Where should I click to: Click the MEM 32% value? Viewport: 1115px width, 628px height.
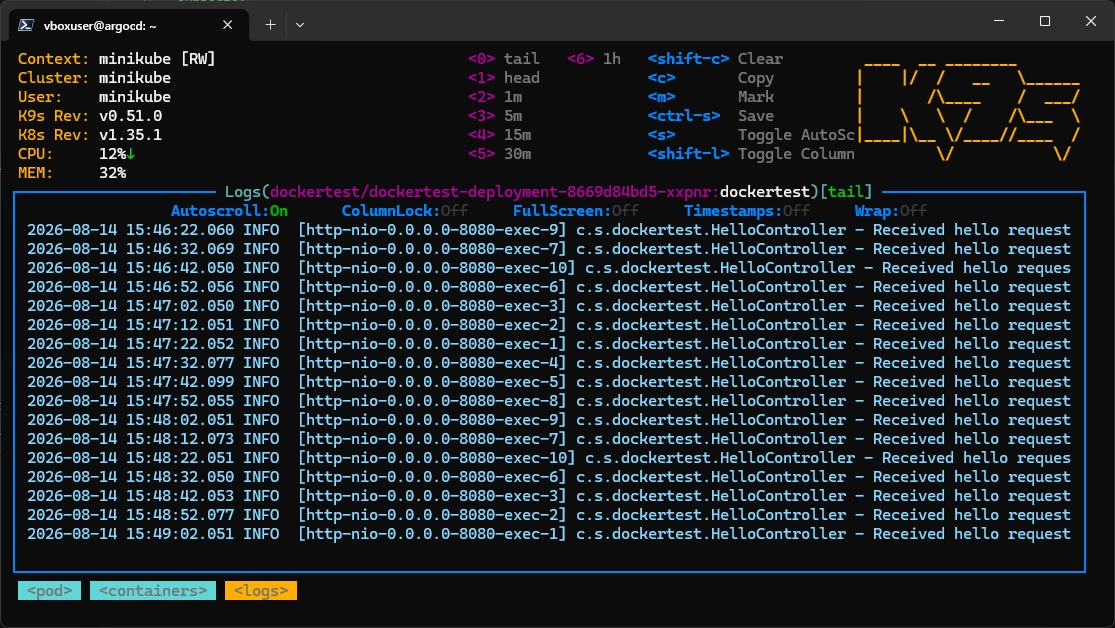(112, 173)
